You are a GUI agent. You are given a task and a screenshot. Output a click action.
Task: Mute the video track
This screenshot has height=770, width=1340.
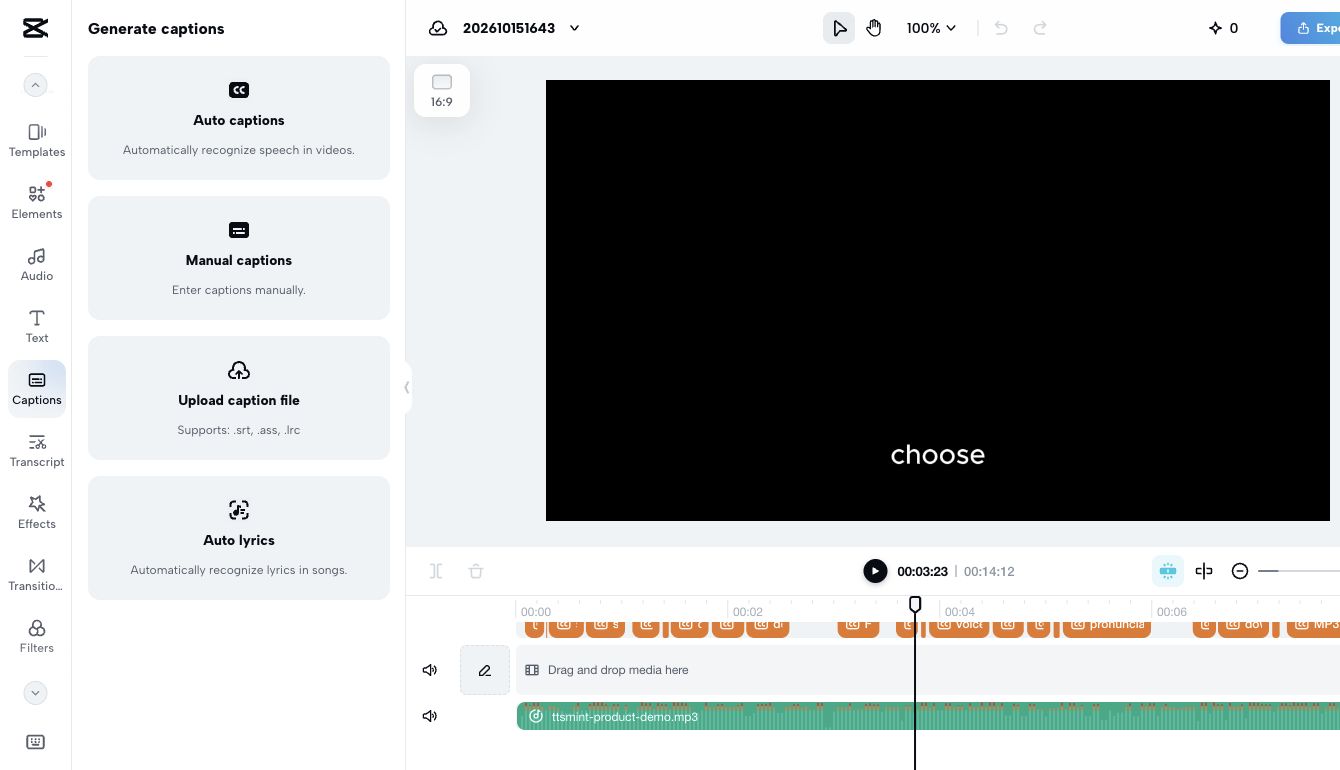point(430,670)
